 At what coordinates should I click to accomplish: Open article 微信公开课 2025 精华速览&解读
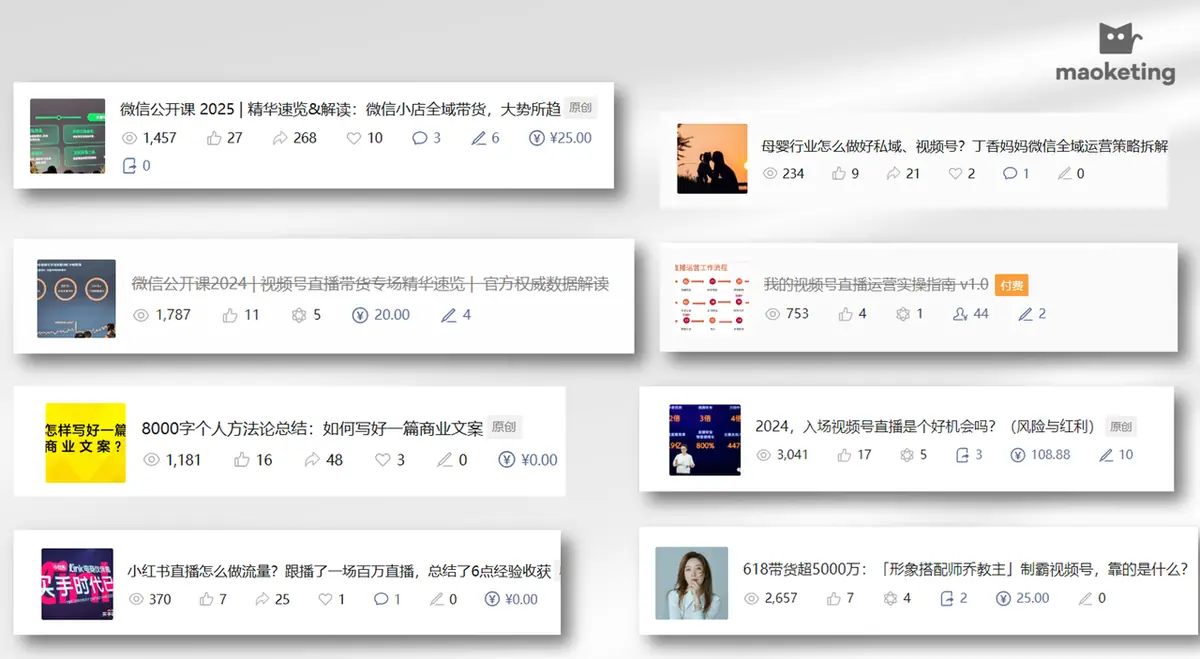340,109
